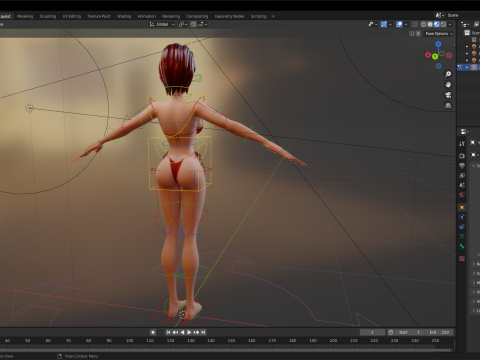
Task: Open the View Layer properties tab
Action: pyautogui.click(x=462, y=175)
